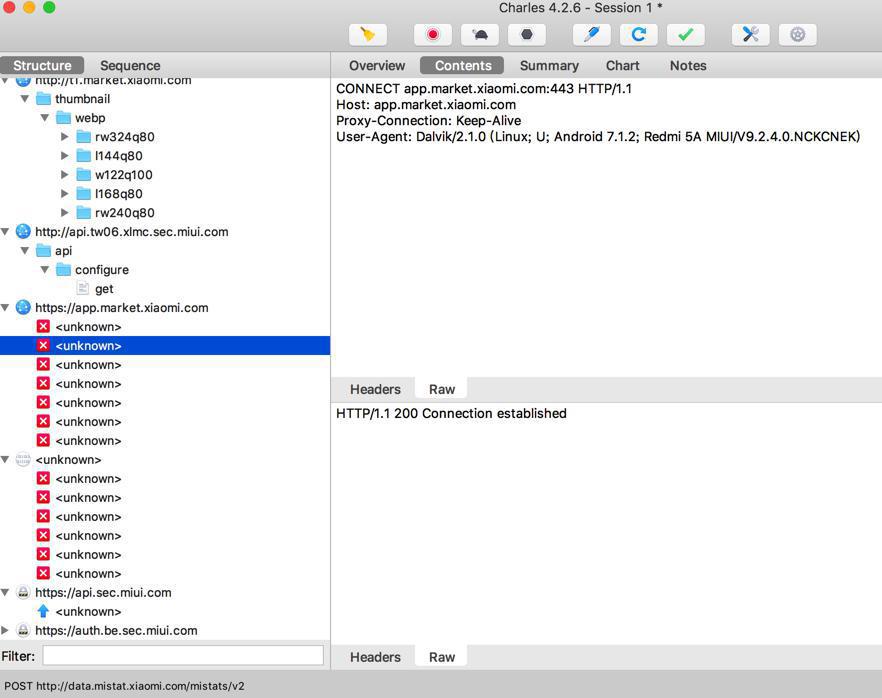The width and height of the screenshot is (882, 698).
Task: Collapse the api folder
Action: click(x=25, y=251)
